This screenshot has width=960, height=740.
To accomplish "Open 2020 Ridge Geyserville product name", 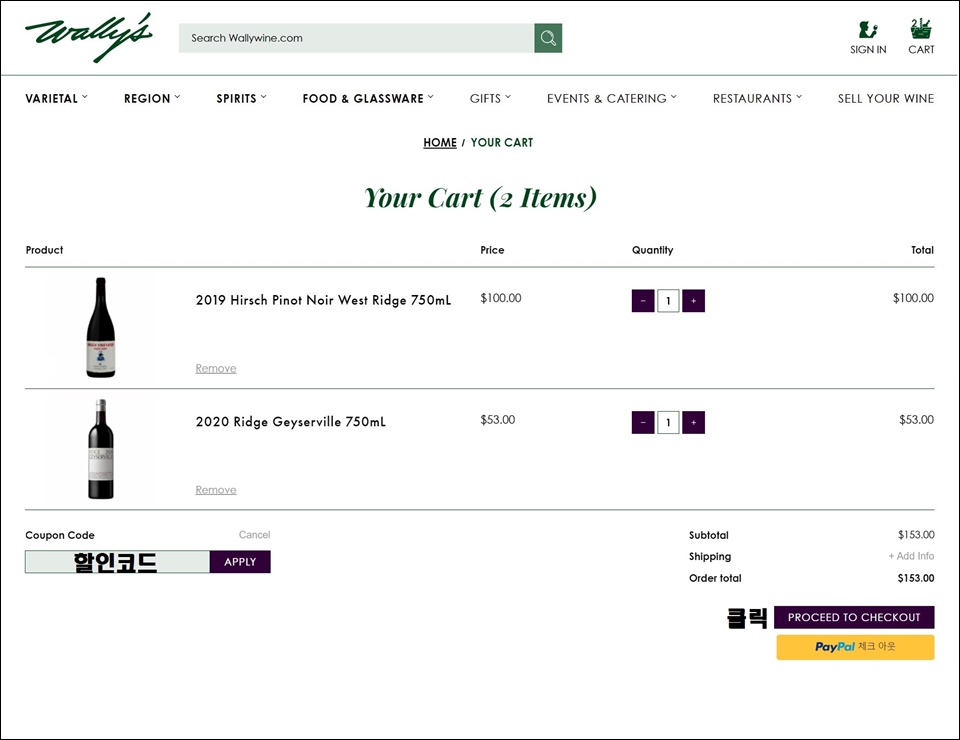I will point(291,422).
